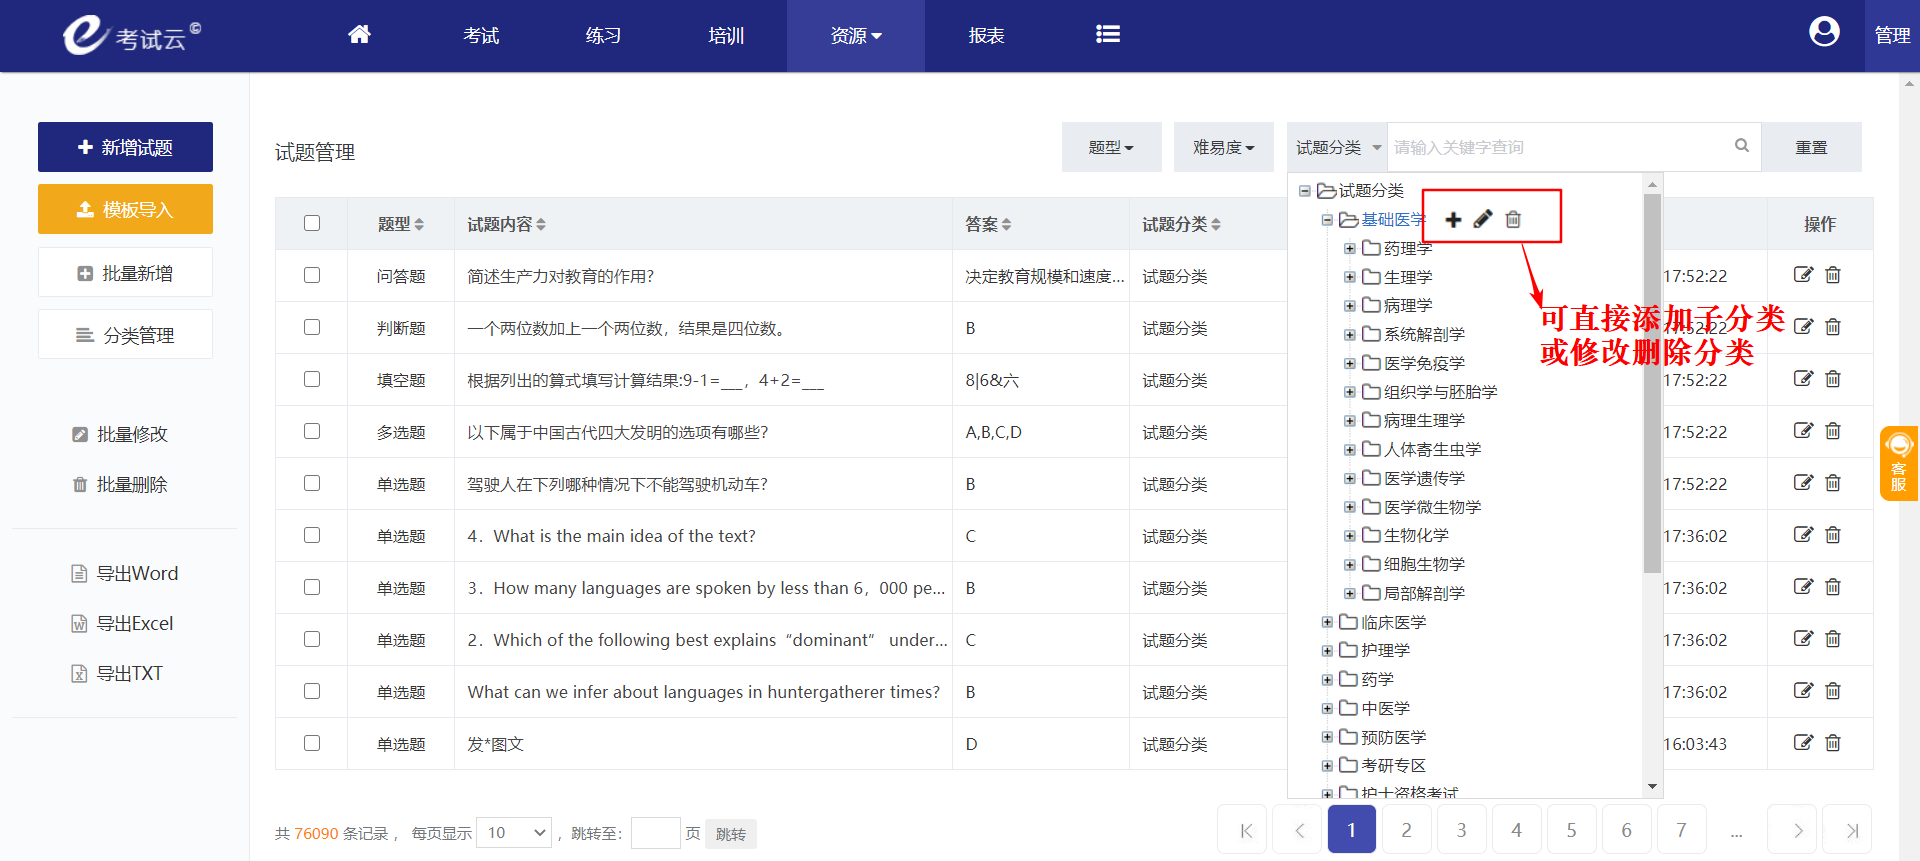
Task: Expand the 护理学 tree node
Action: click(1327, 651)
